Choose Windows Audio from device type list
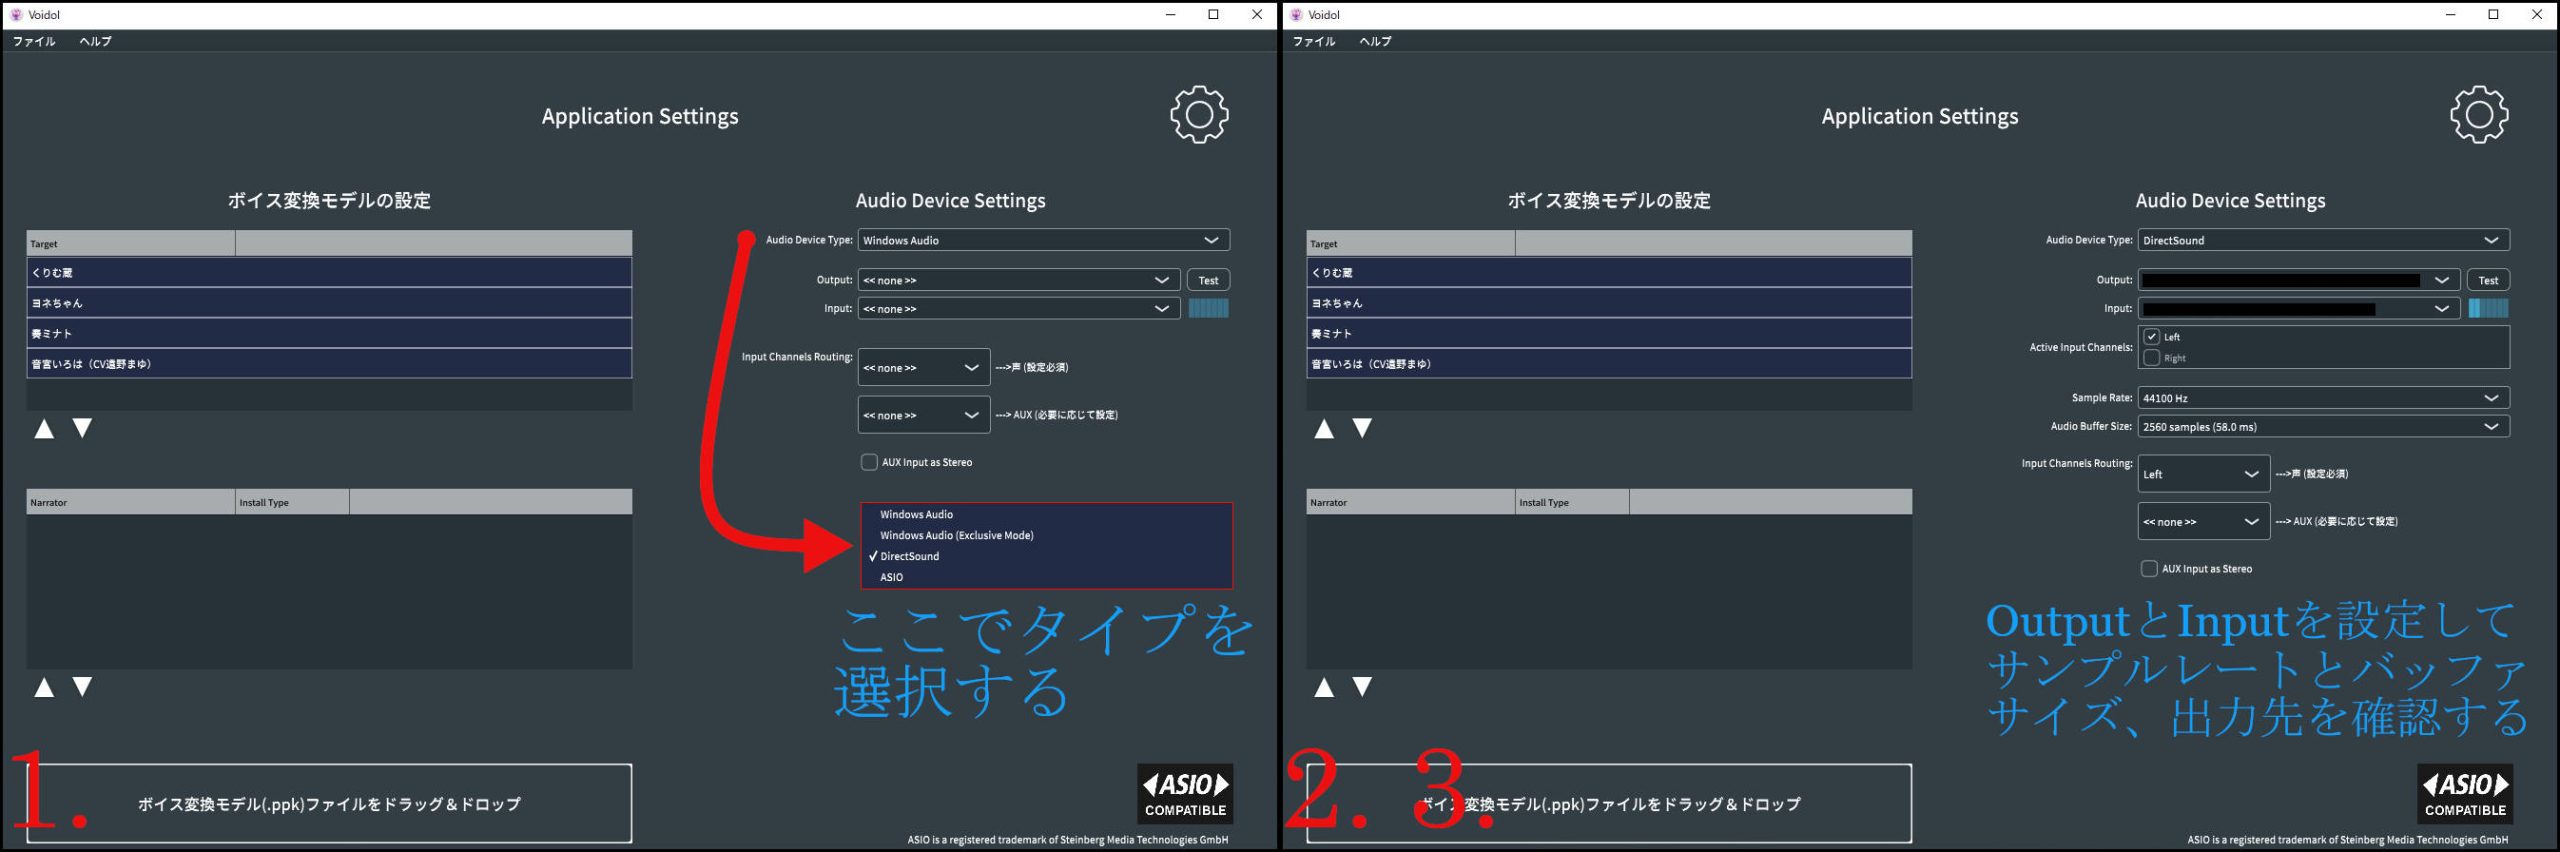The width and height of the screenshot is (2560, 852). click(1047, 514)
